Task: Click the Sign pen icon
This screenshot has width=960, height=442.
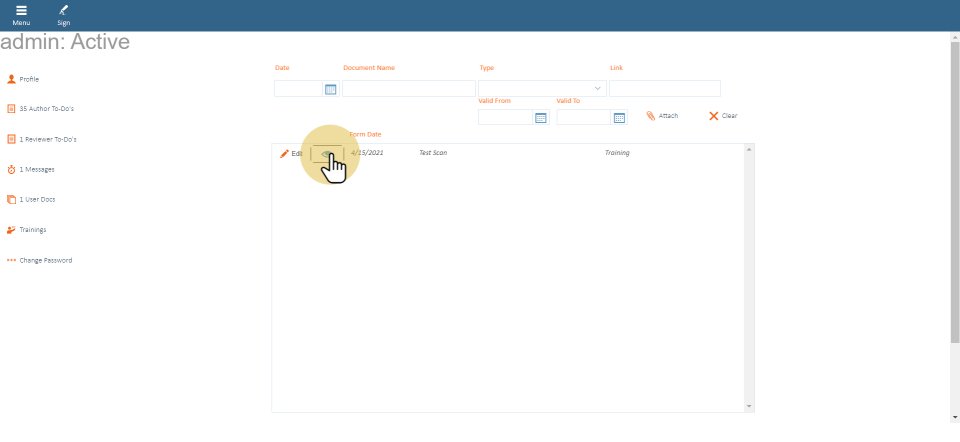Action: pyautogui.click(x=63, y=11)
